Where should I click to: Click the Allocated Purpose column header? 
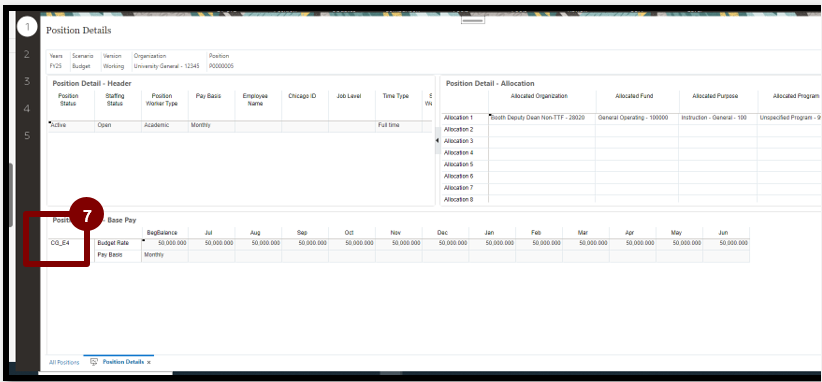[x=714, y=96]
